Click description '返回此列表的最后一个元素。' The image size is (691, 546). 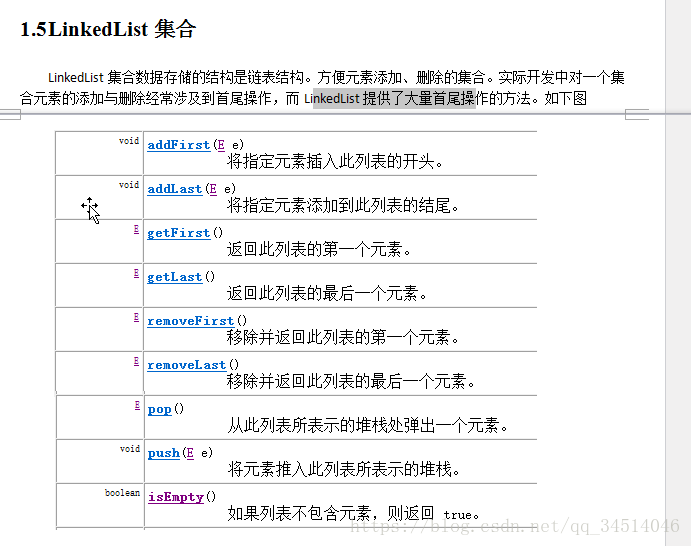327,293
